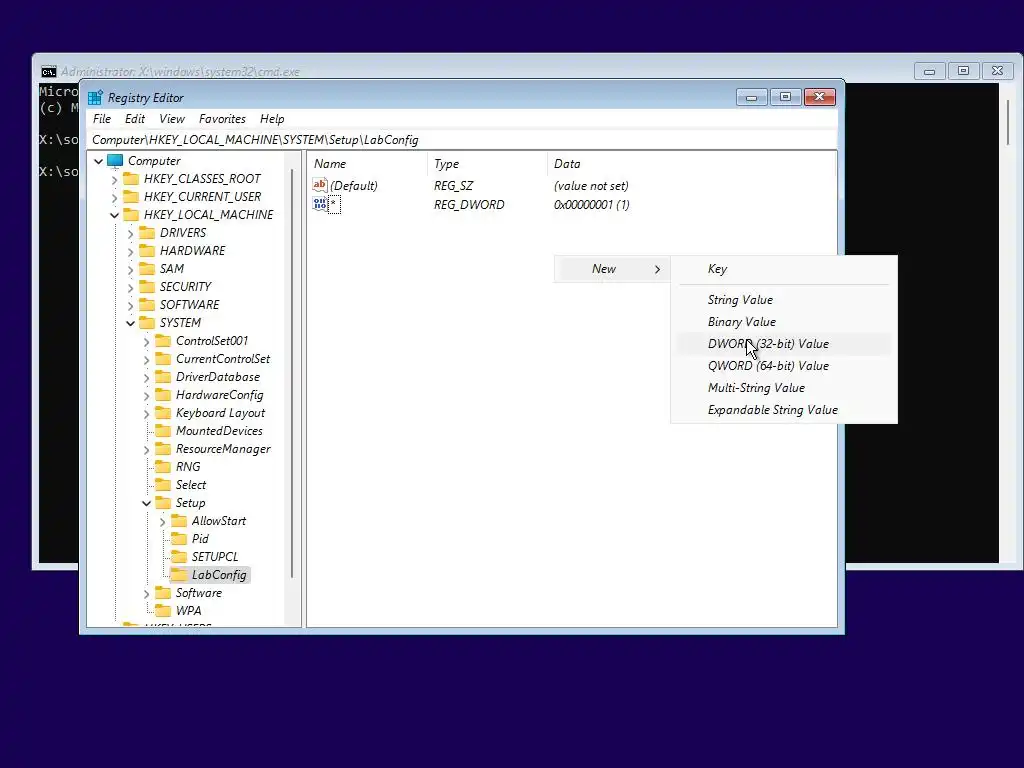Select the HKEY_CURRENT_USER folder icon
Screen dimensions: 1024x768
tap(131, 197)
